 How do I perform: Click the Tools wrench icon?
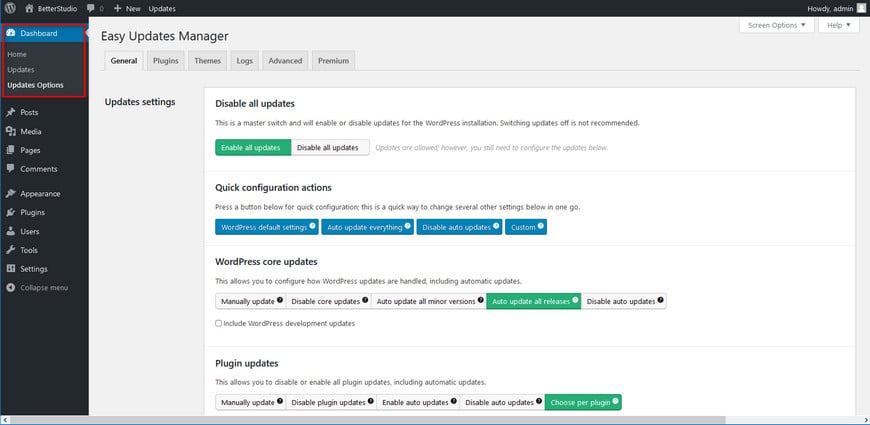(x=11, y=250)
